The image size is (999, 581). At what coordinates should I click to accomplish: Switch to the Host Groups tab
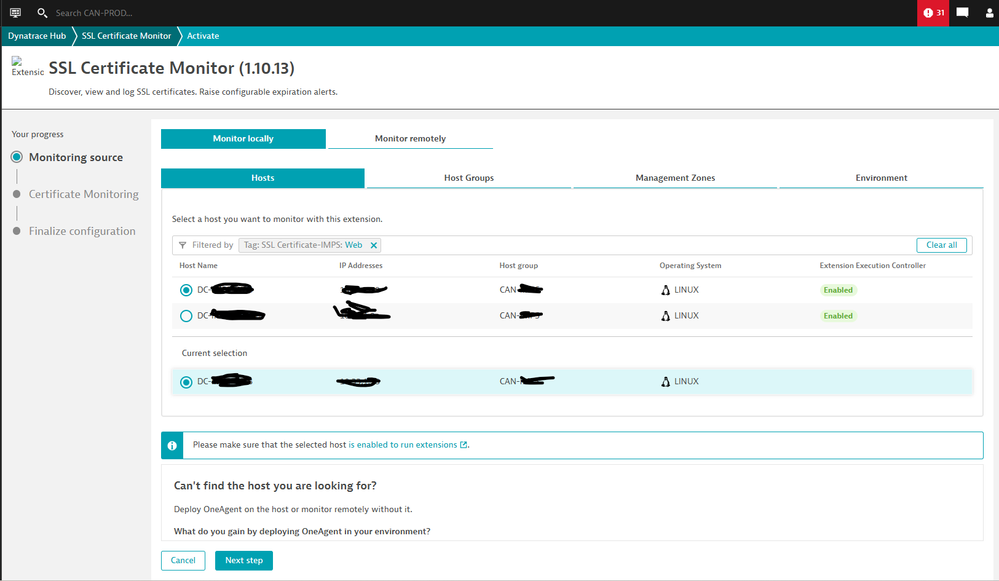click(x=468, y=178)
